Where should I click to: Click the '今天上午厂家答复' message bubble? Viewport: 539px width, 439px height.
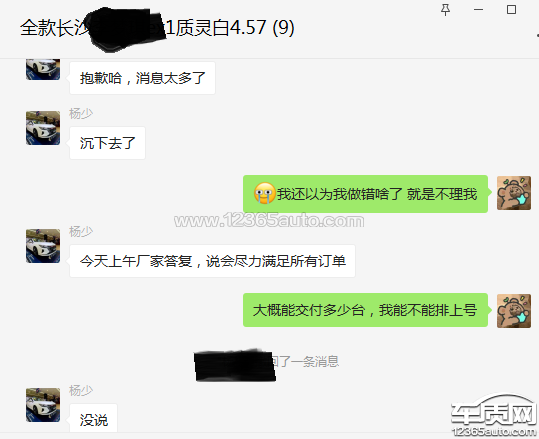click(x=212, y=261)
